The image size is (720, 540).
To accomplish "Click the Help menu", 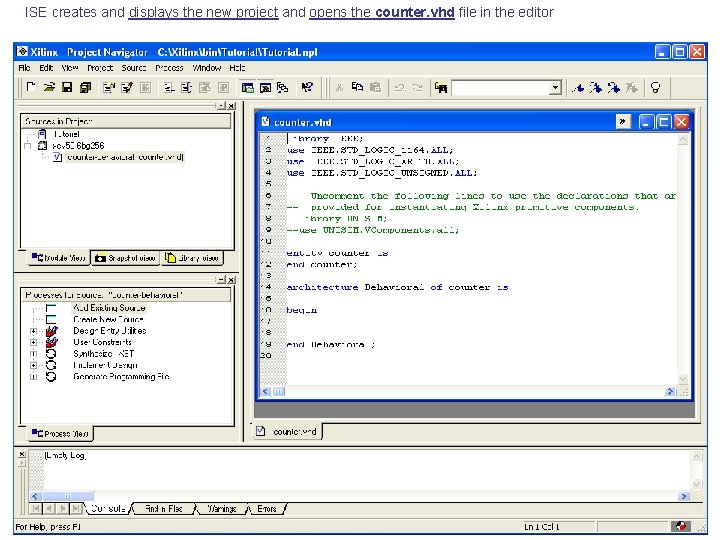I will coord(237,68).
